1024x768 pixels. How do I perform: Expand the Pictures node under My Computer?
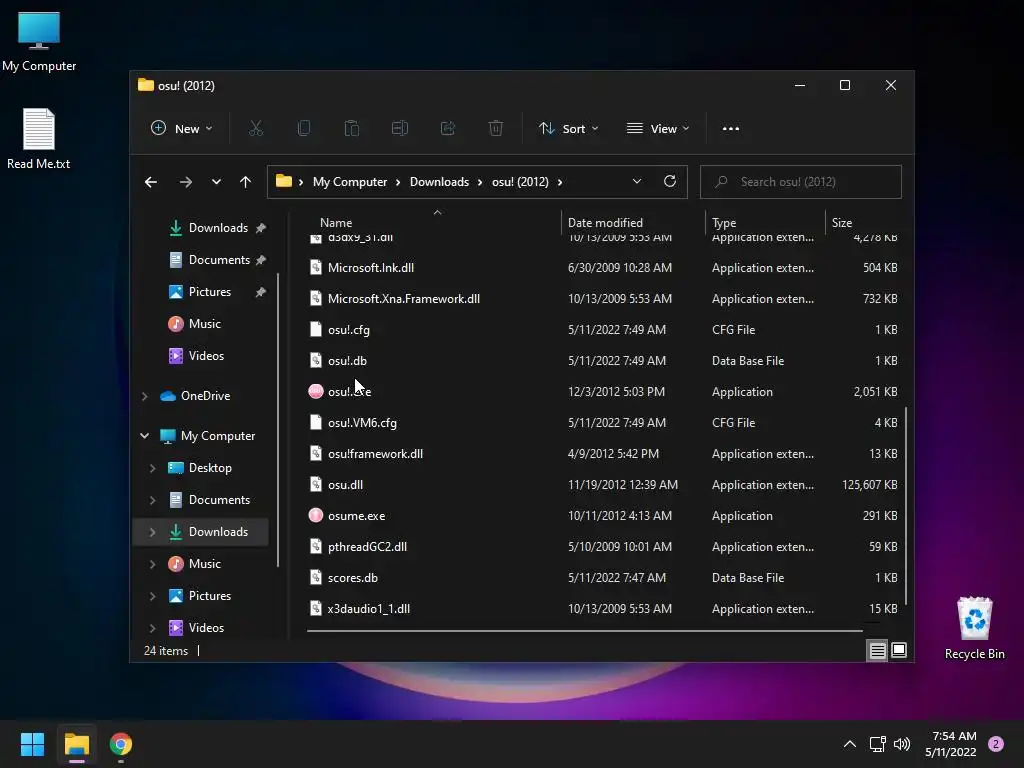(152, 596)
